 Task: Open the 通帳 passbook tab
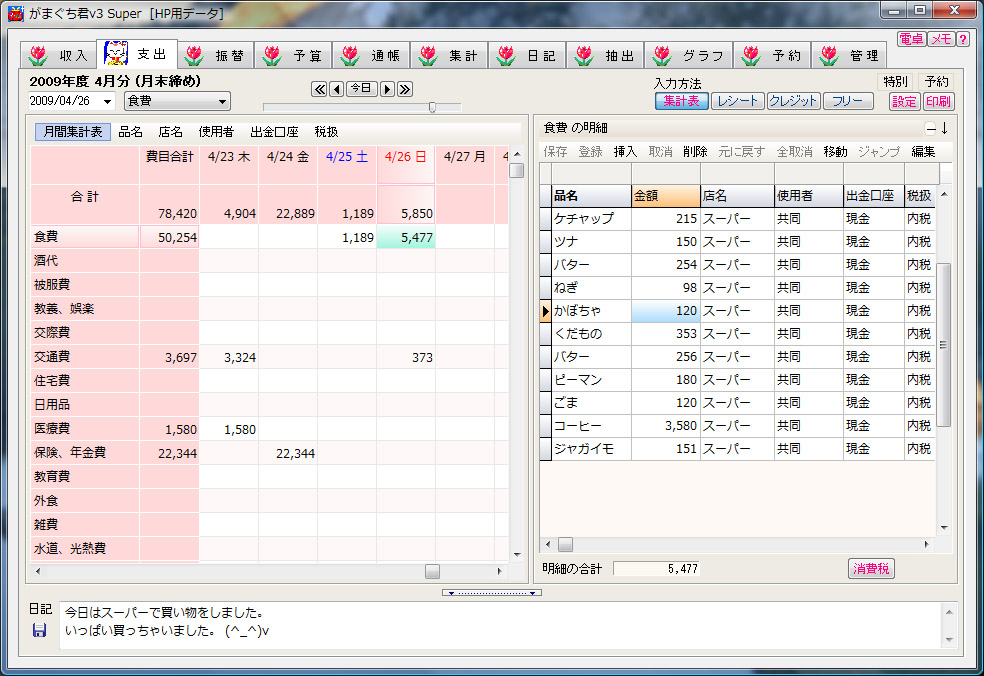point(372,55)
